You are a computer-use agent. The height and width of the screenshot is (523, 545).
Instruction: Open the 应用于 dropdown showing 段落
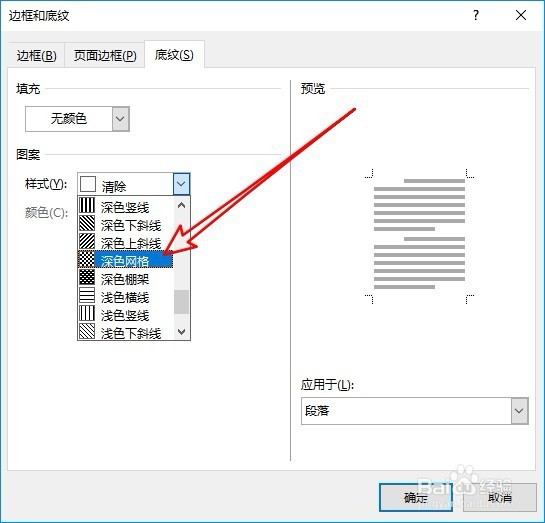(x=415, y=411)
